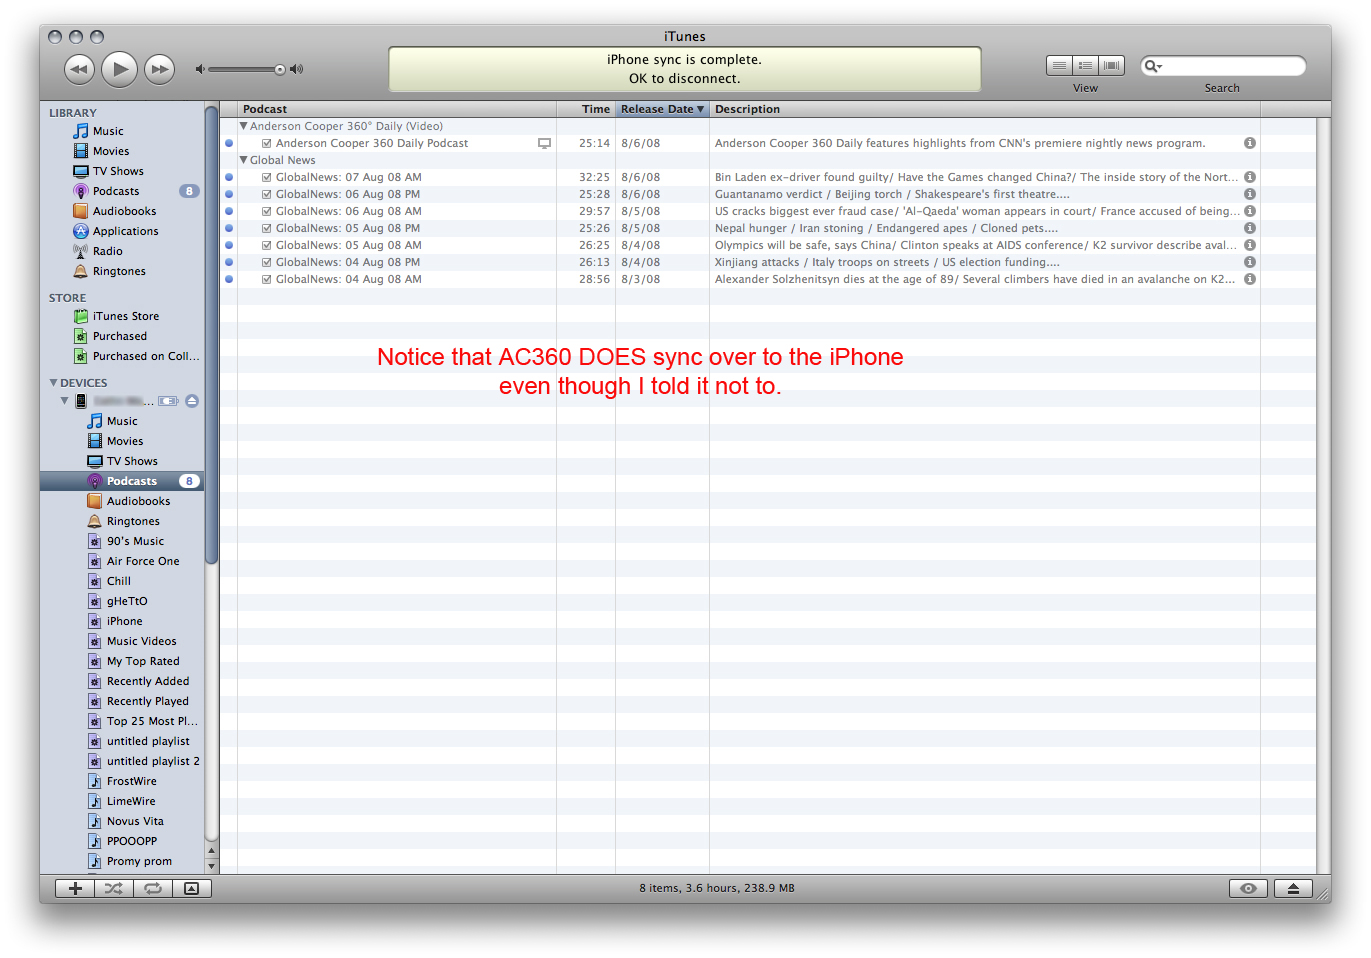Click the video icon on Anderson Cooper row

544,143
